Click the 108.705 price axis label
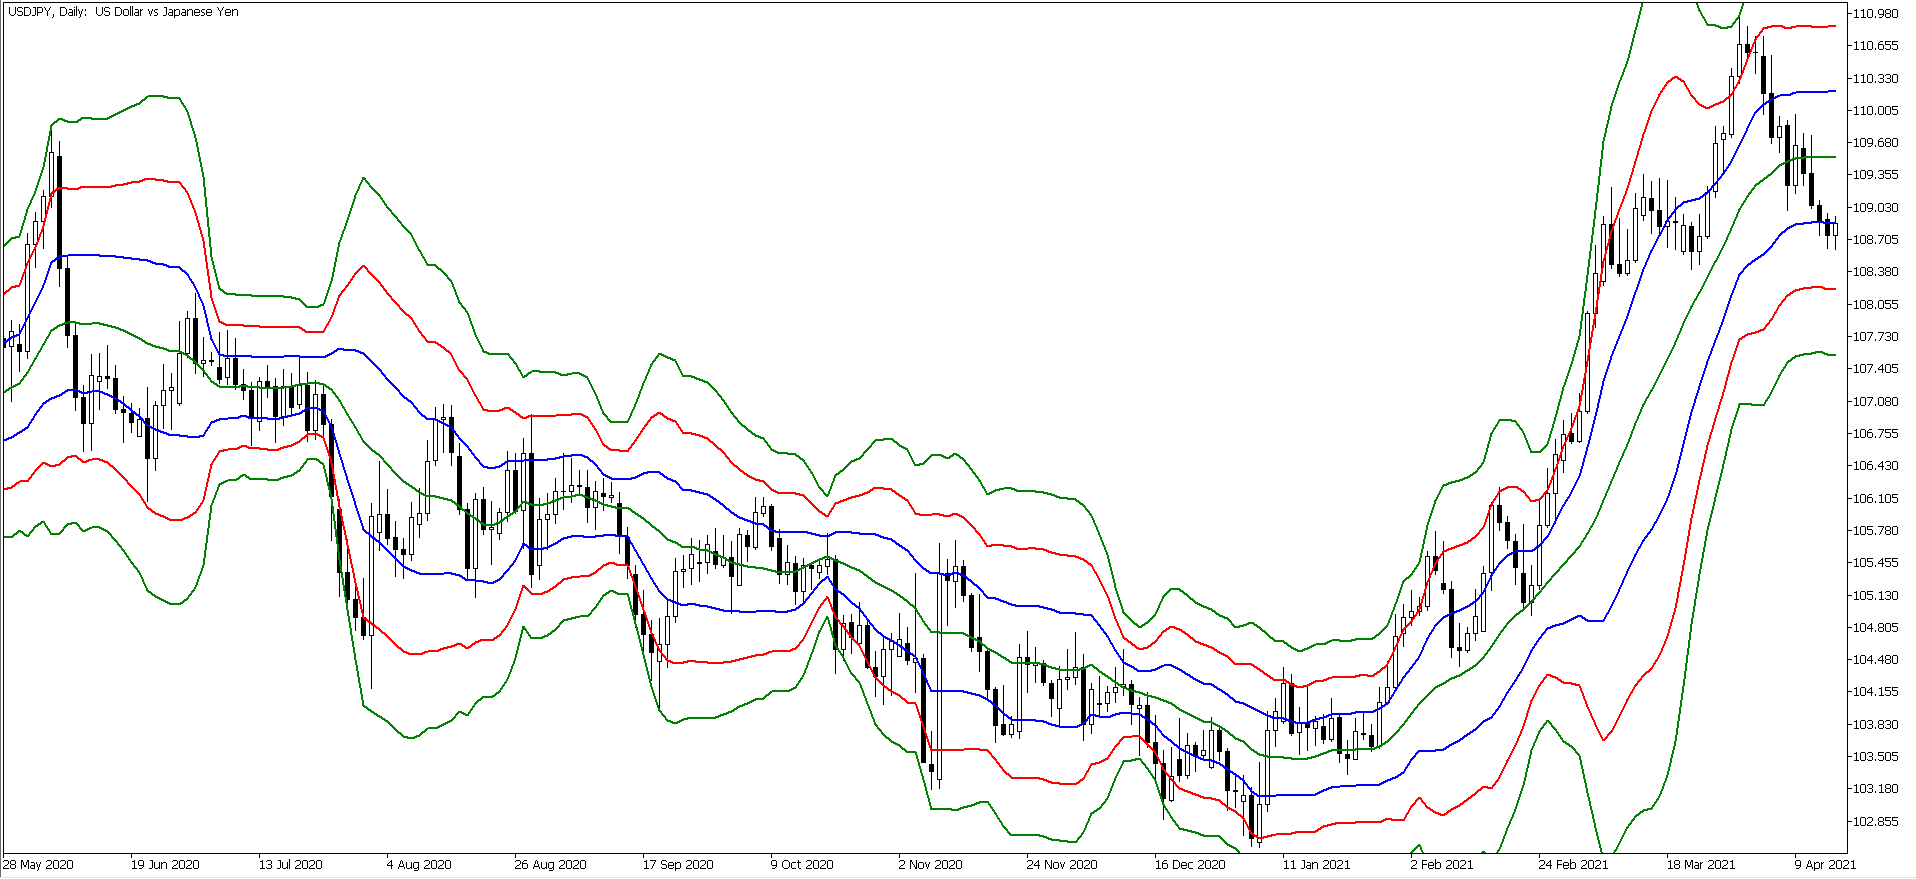The height and width of the screenshot is (879, 1916). [x=1875, y=239]
